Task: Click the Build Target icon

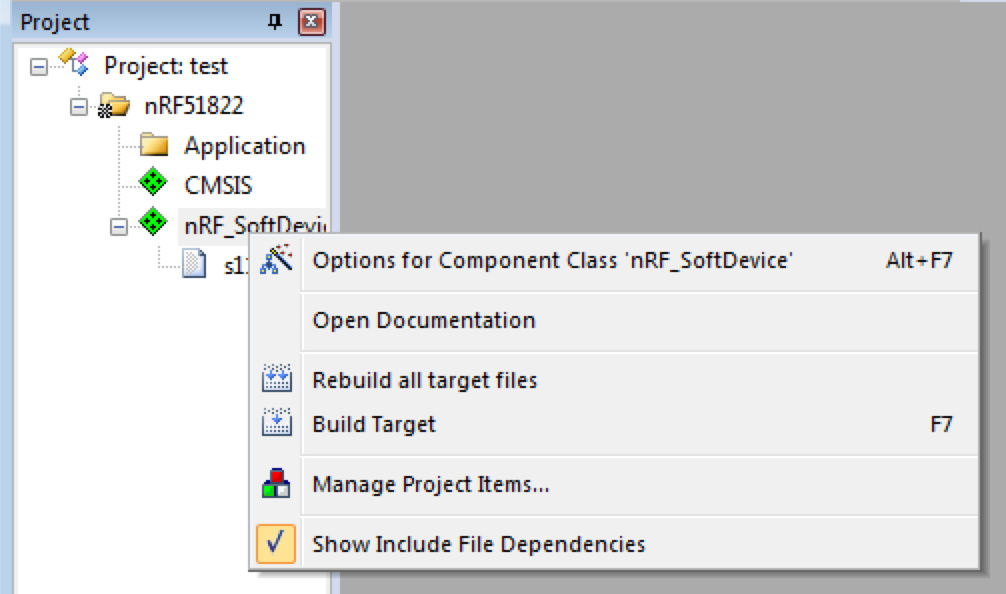Action: [x=275, y=424]
